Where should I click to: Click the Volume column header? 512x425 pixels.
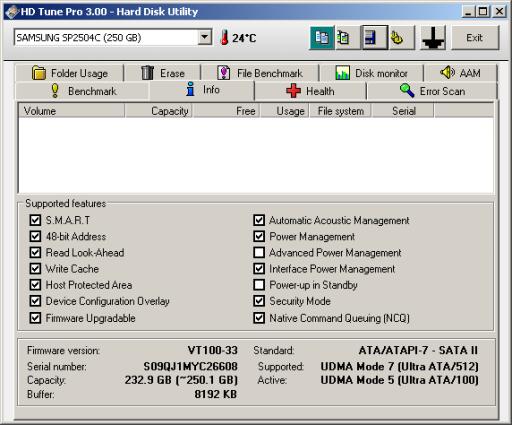tap(71, 111)
